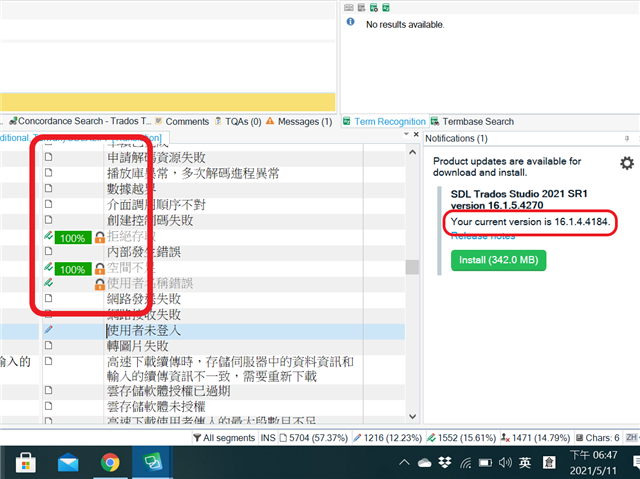Click the lock icon on 拒絕存取 segment

(x=99, y=237)
